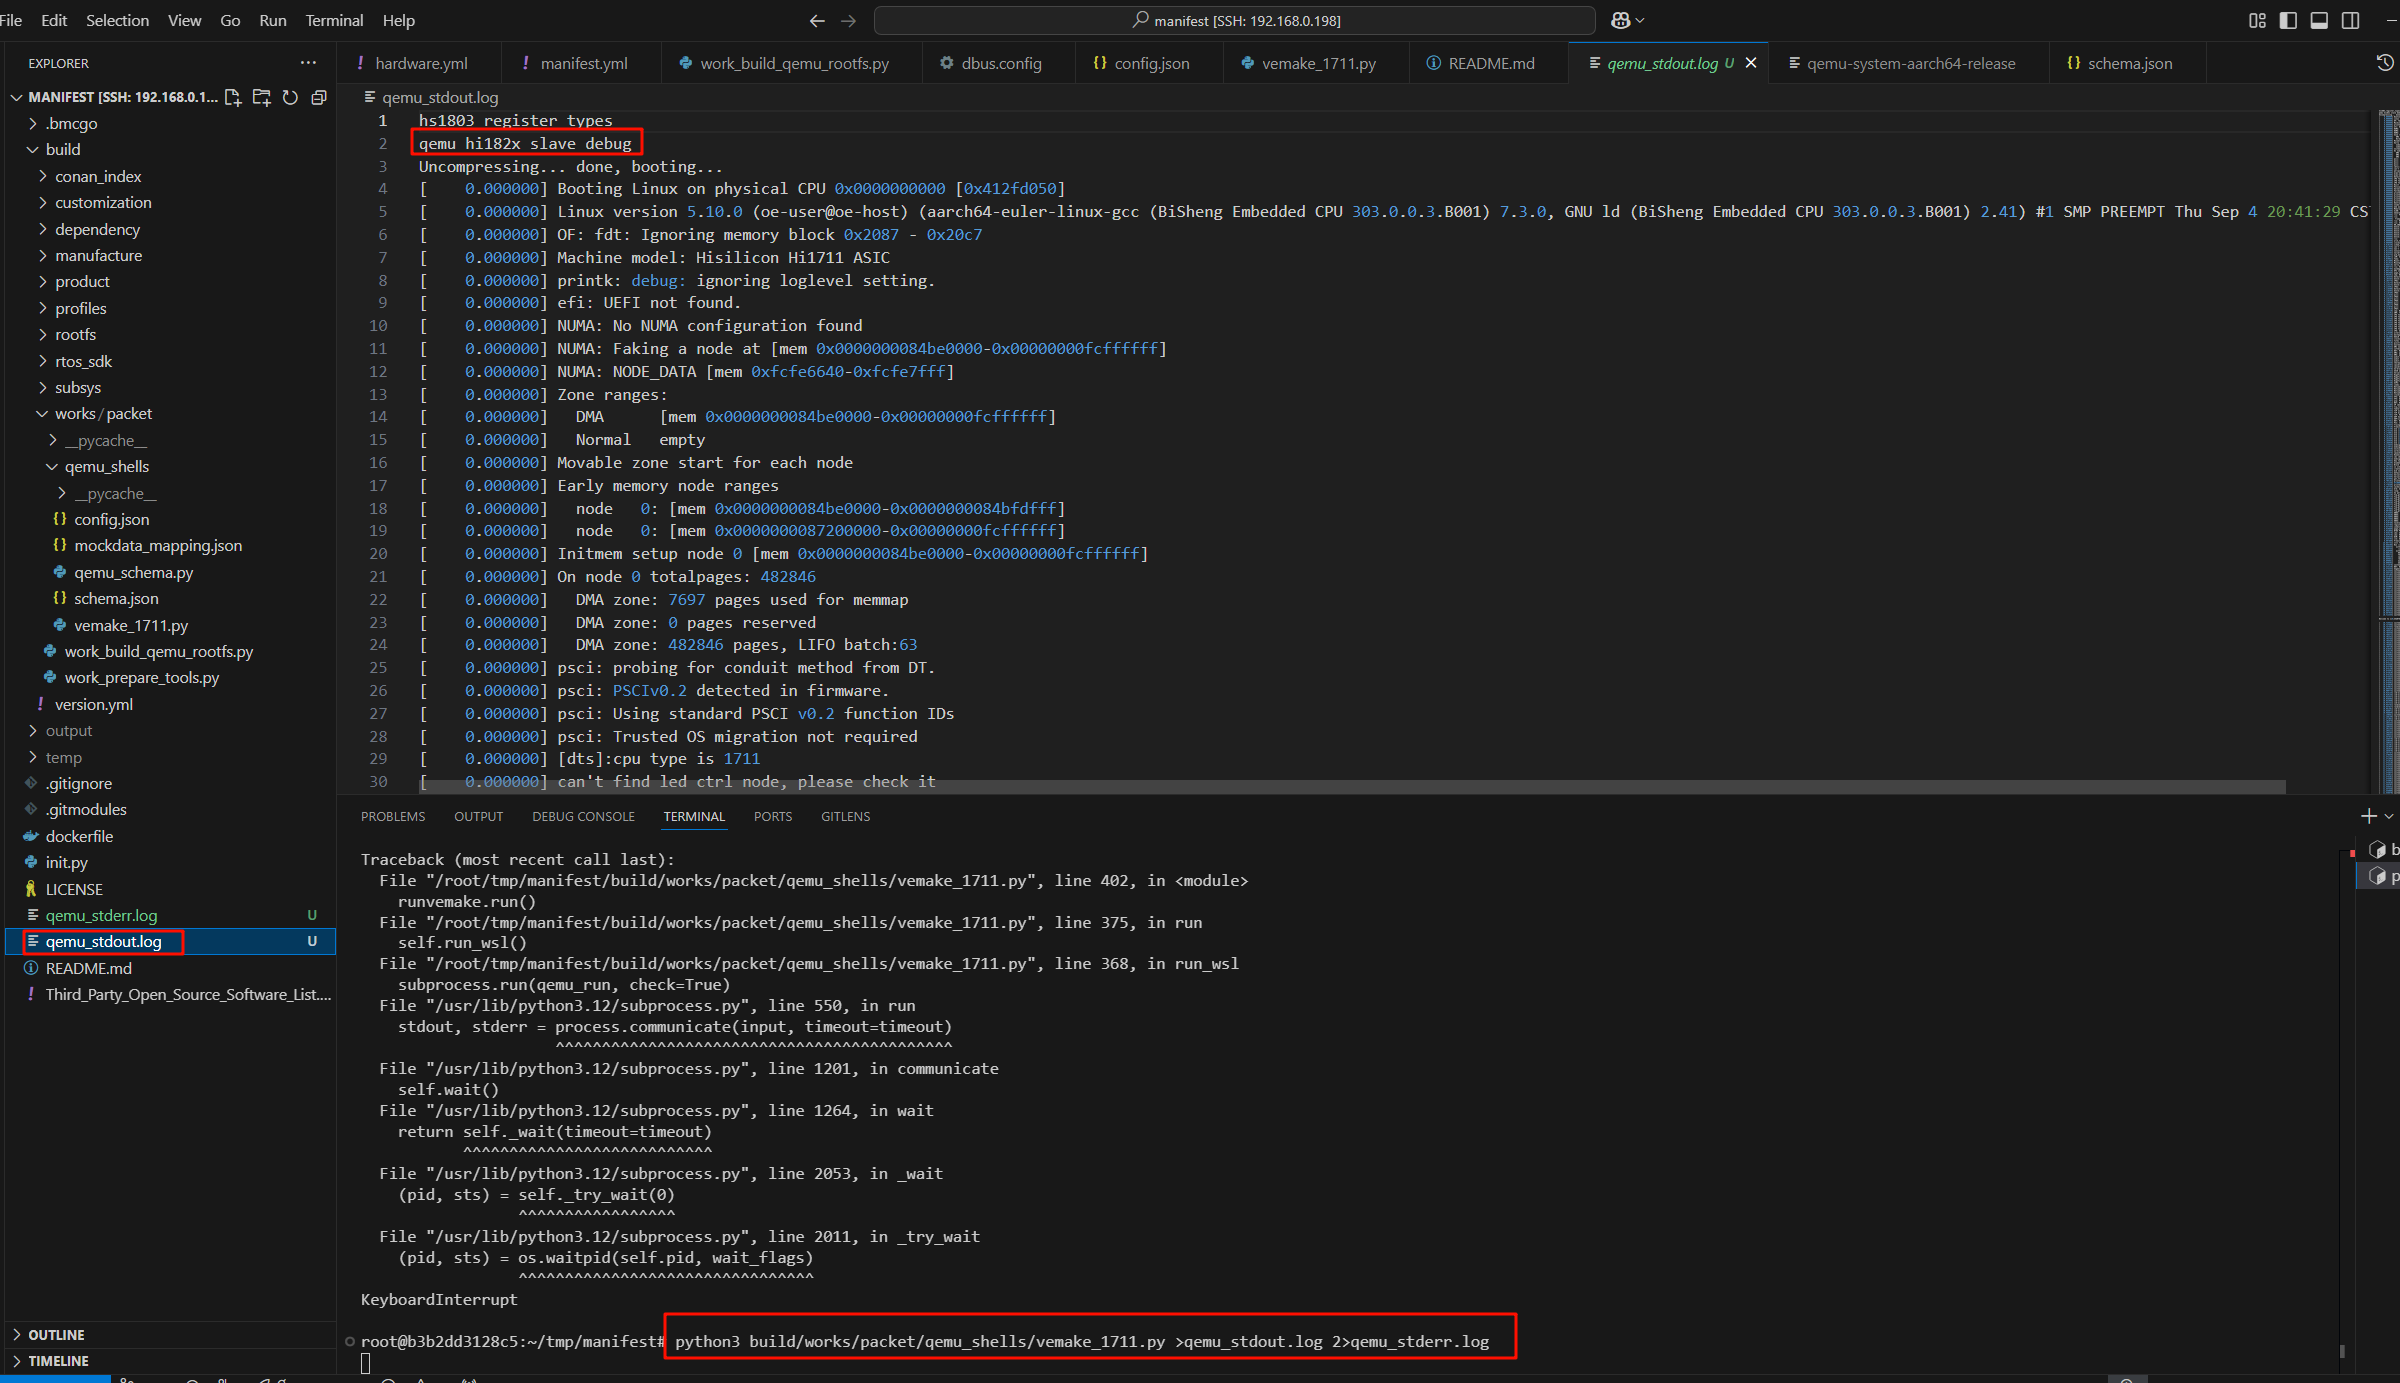Toggle the primary side bar layout button

[2288, 20]
